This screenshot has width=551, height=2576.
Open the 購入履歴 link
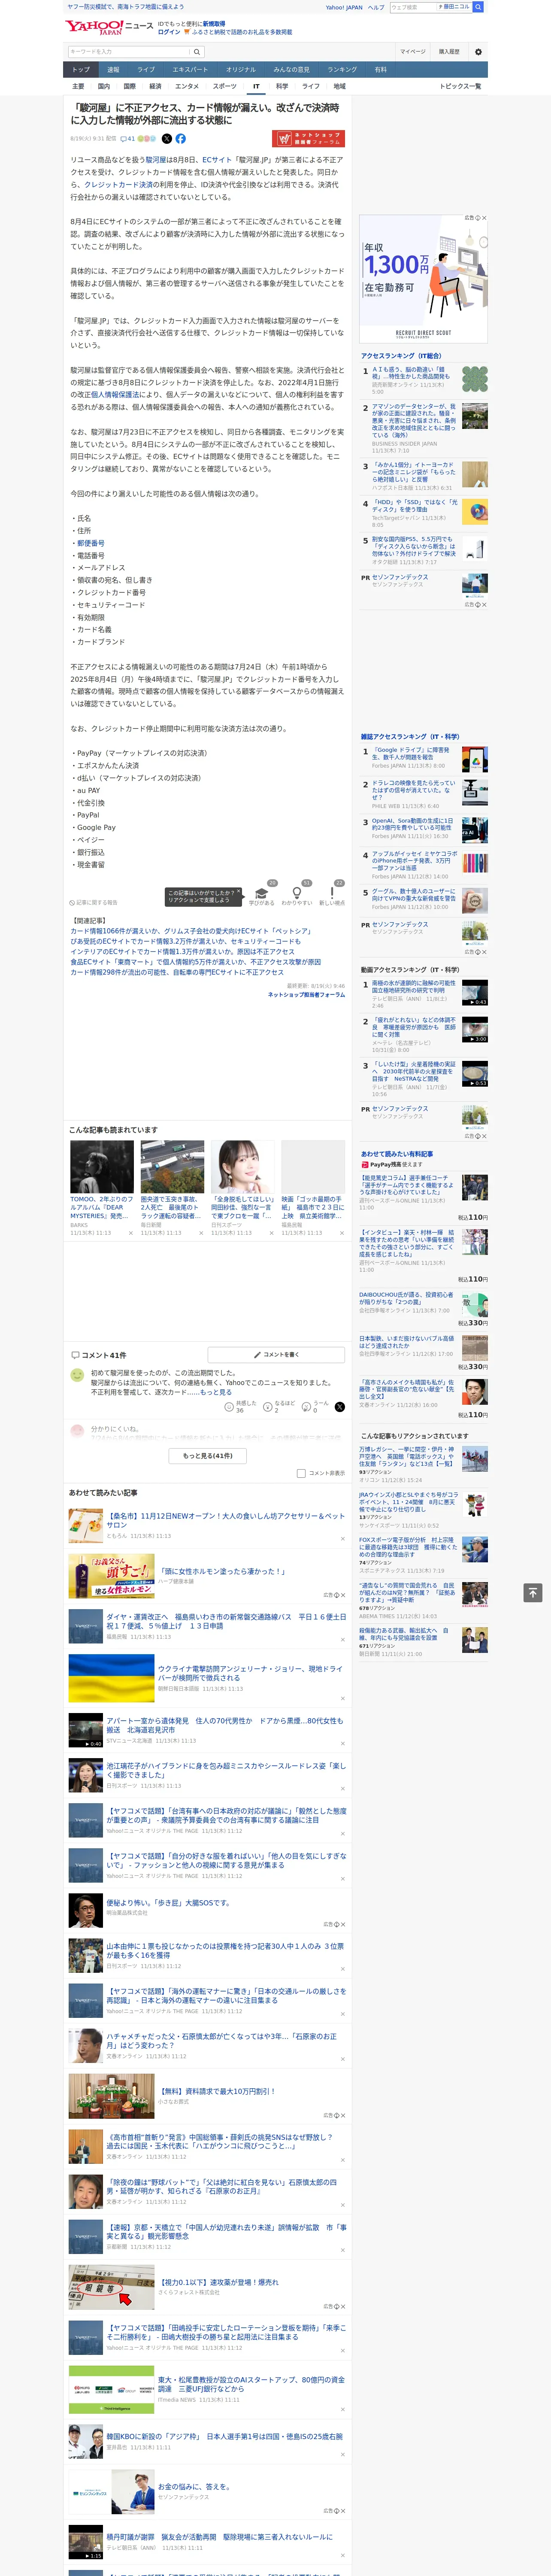pyautogui.click(x=449, y=51)
